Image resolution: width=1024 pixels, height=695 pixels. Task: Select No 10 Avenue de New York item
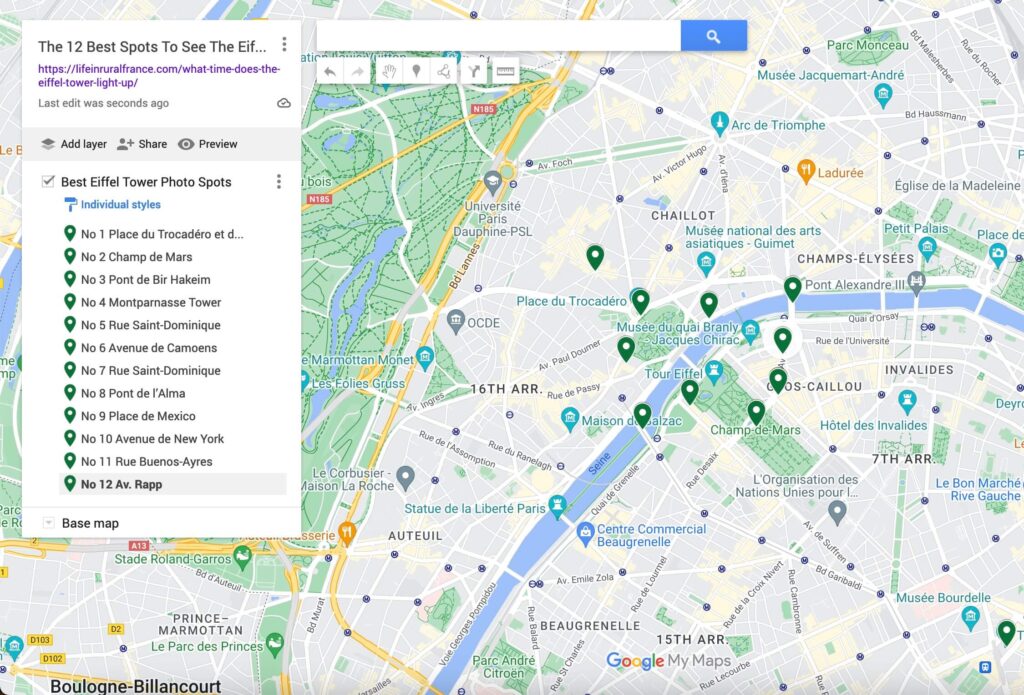pos(172,438)
